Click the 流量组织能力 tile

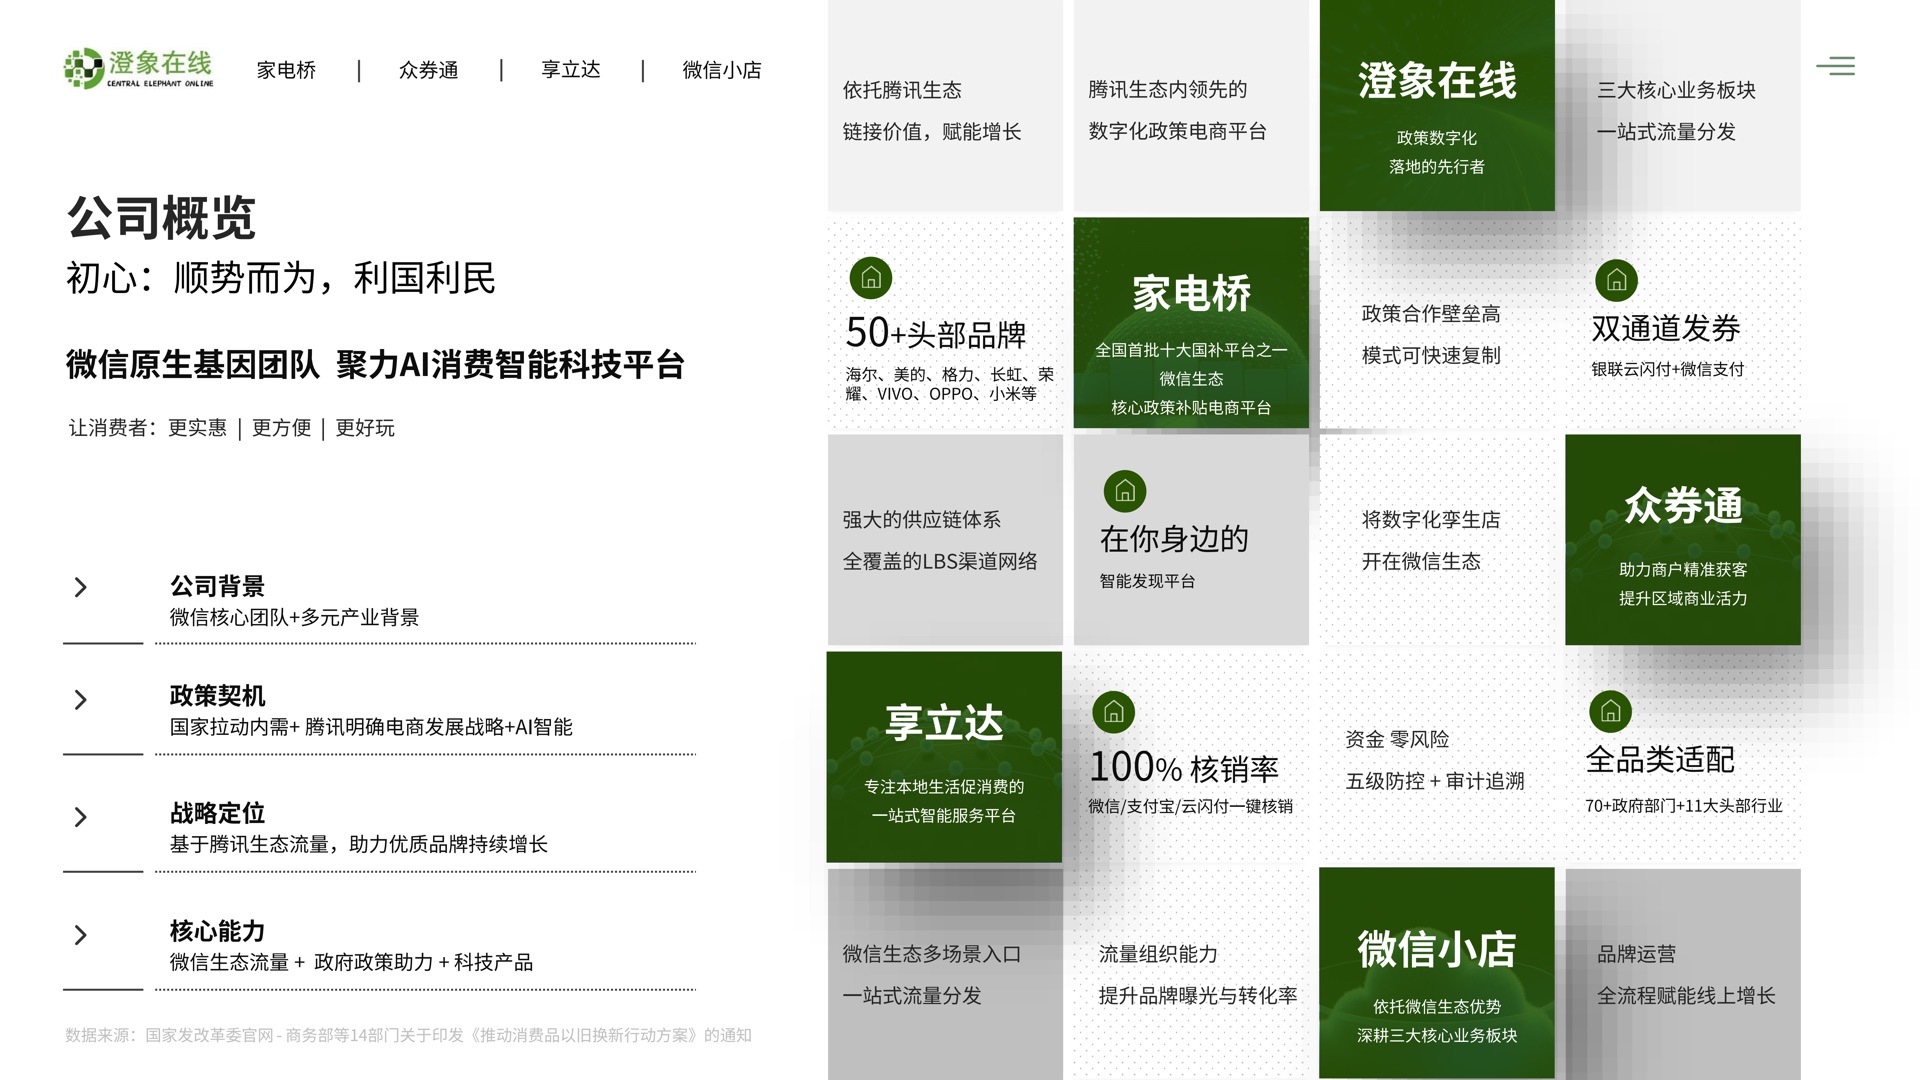[x=1191, y=973]
